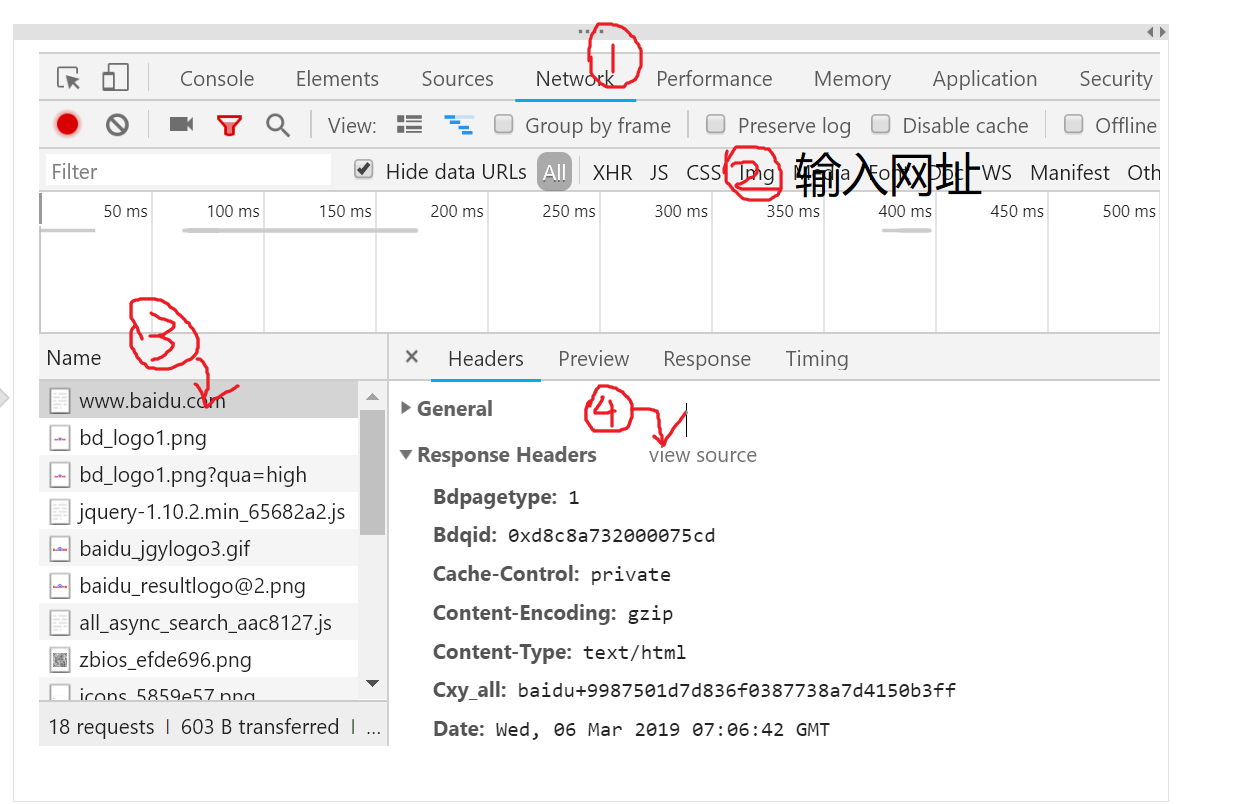Click the Content-Type header value text/html
The height and width of the screenshot is (804, 1246).
pos(635,653)
